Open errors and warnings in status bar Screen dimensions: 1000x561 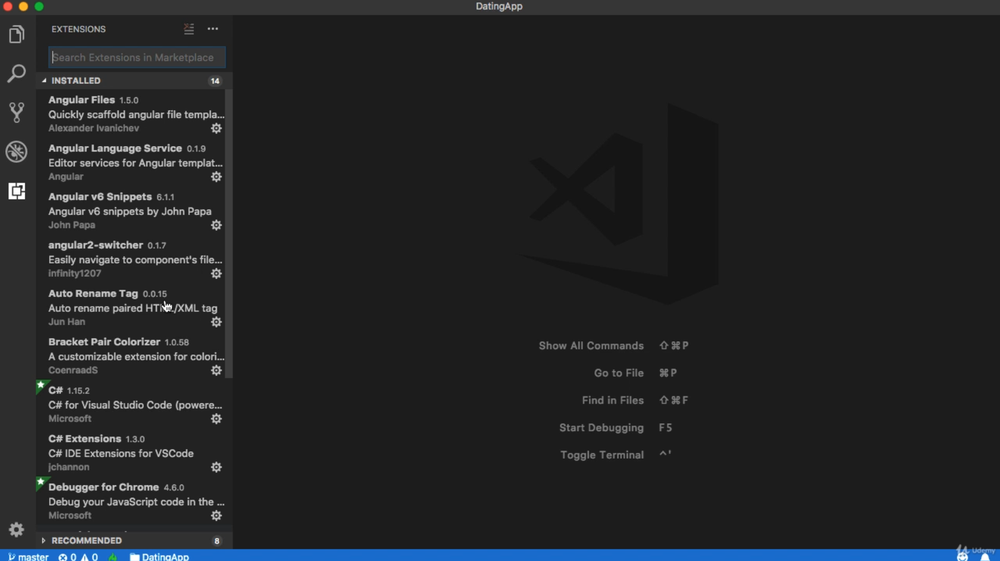point(78,557)
